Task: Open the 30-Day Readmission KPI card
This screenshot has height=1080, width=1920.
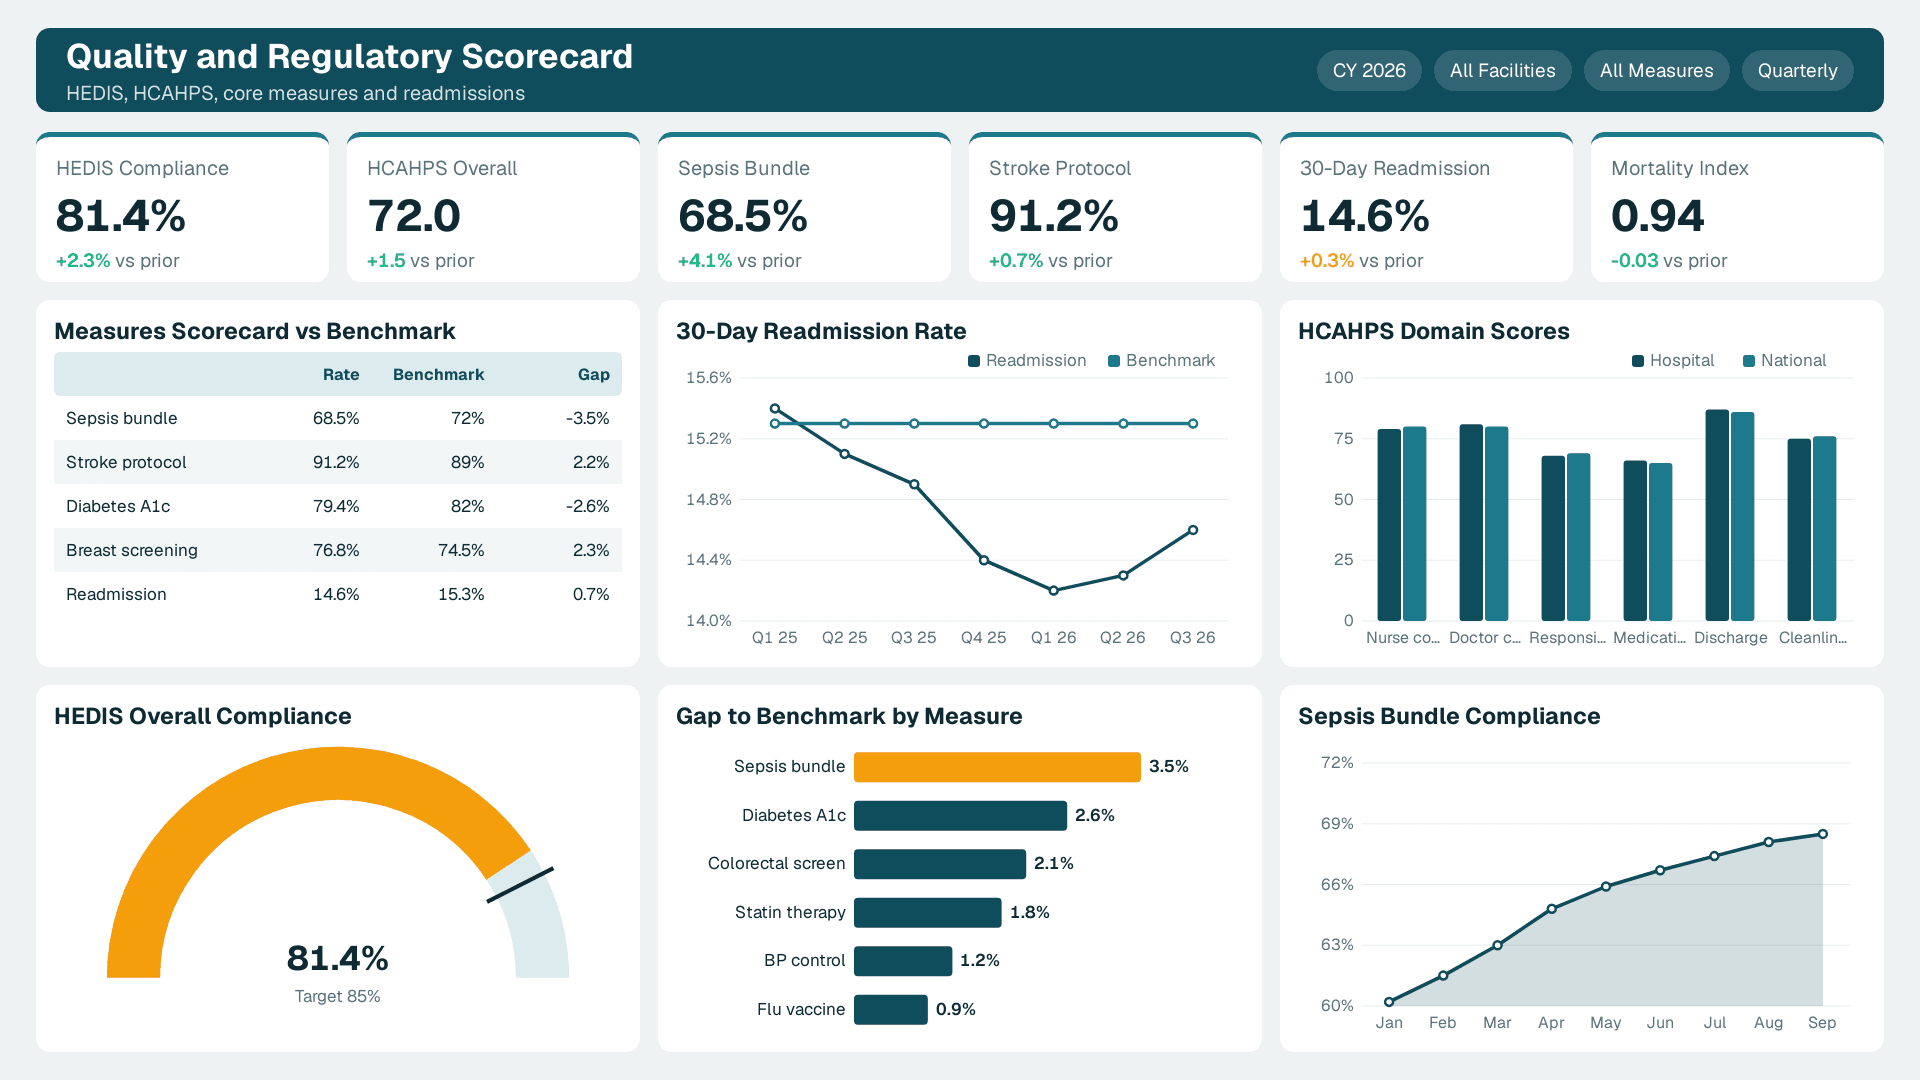Action: pos(1426,207)
